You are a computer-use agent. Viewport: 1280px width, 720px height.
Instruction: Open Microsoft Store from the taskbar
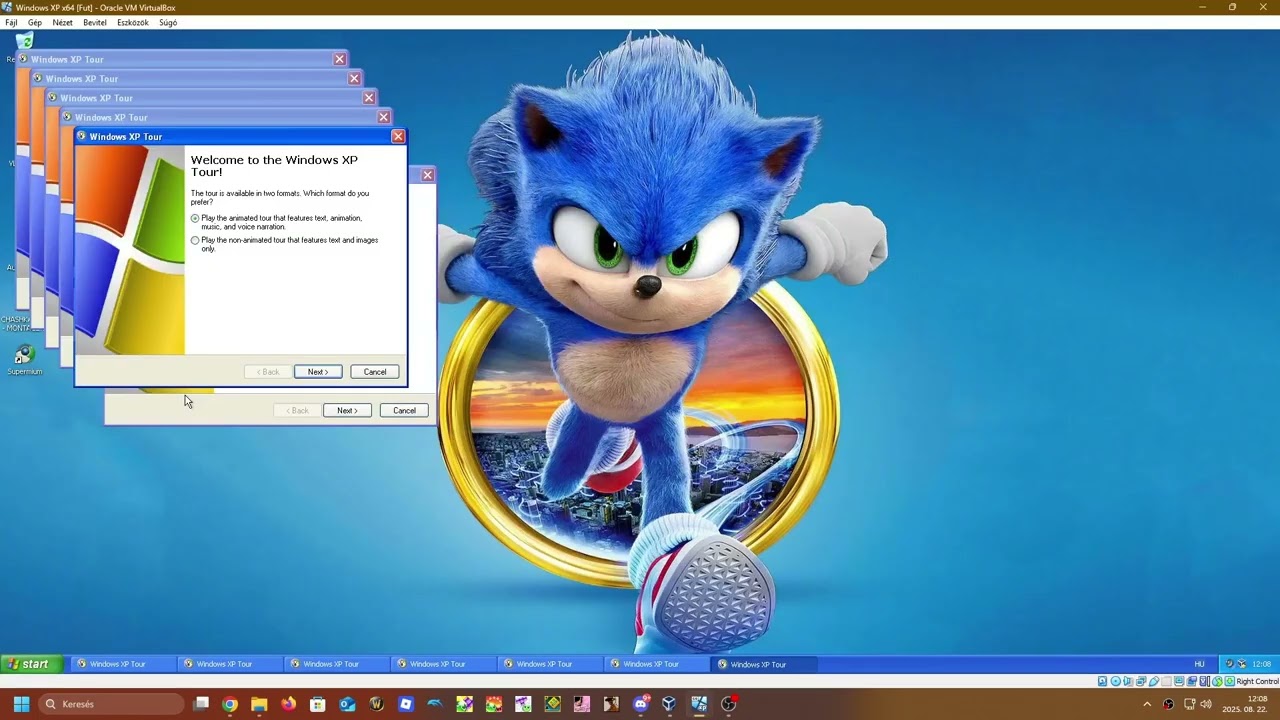[318, 704]
